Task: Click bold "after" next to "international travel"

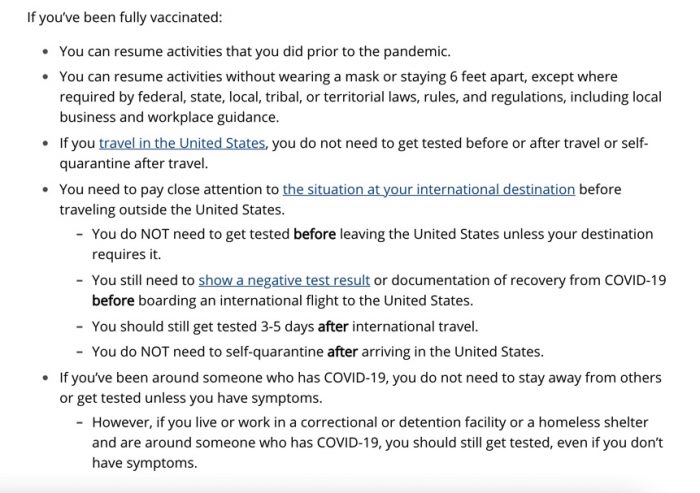Action: [334, 325]
